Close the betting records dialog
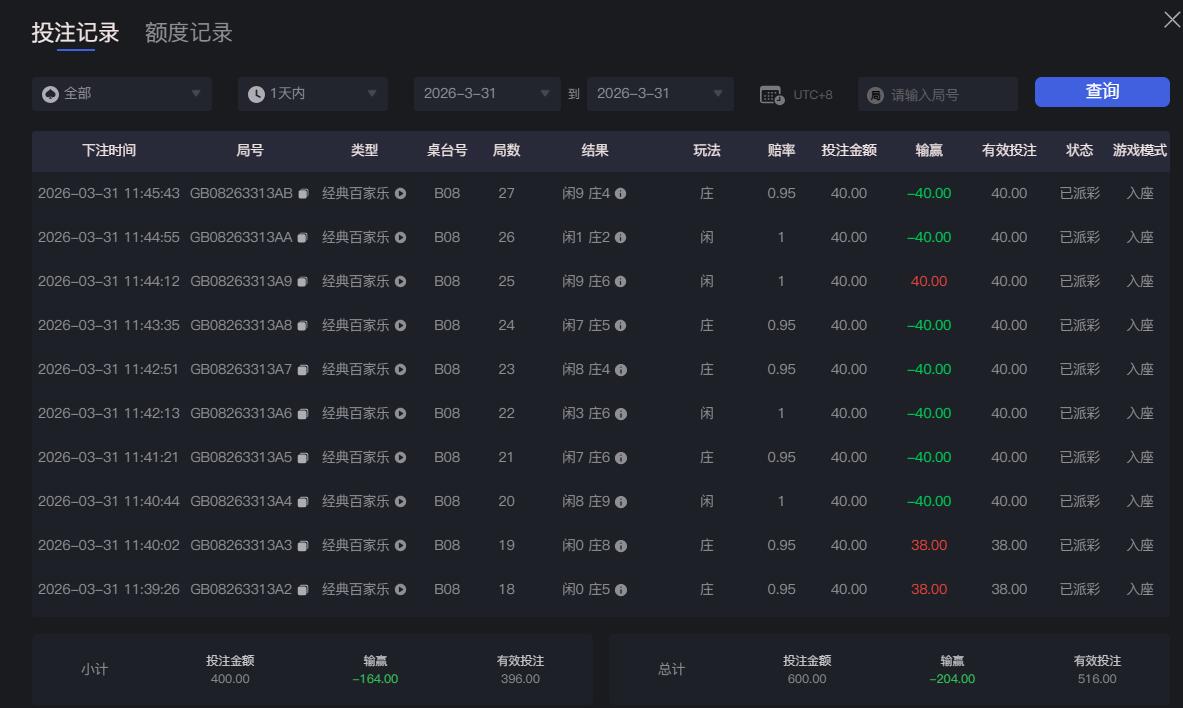1183x708 pixels. [1171, 18]
